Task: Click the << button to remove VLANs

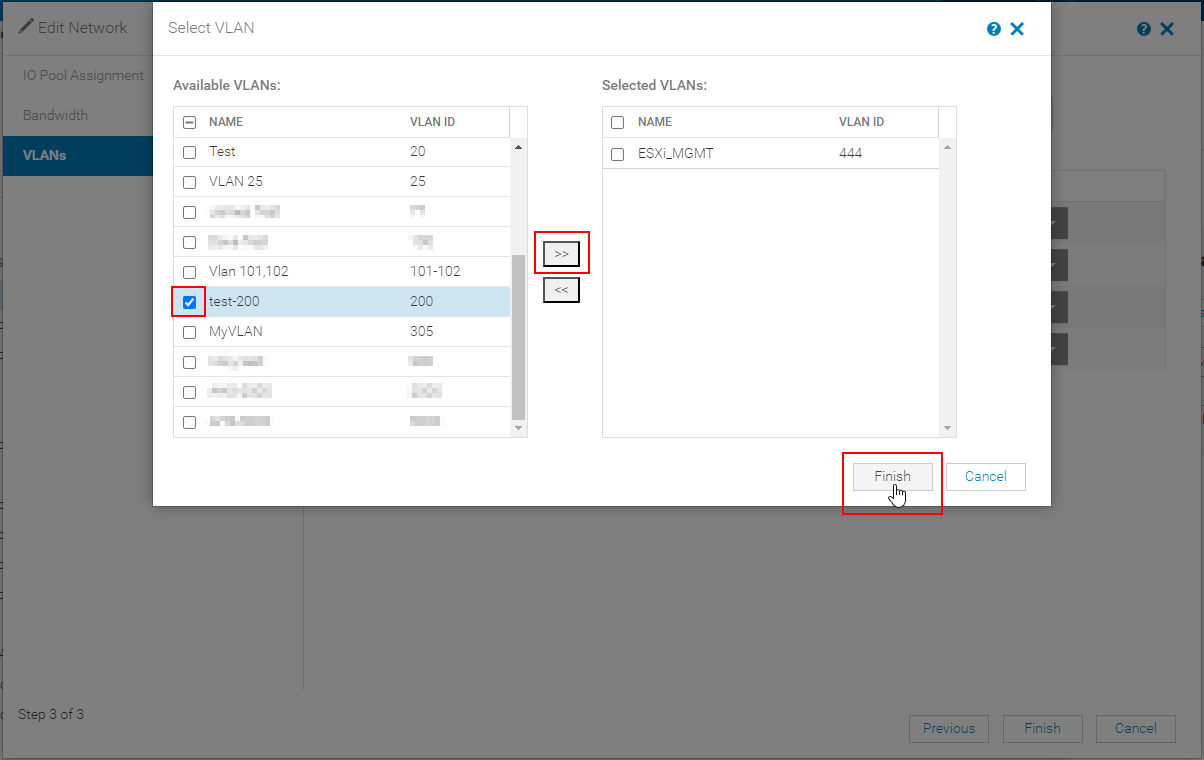Action: tap(561, 289)
